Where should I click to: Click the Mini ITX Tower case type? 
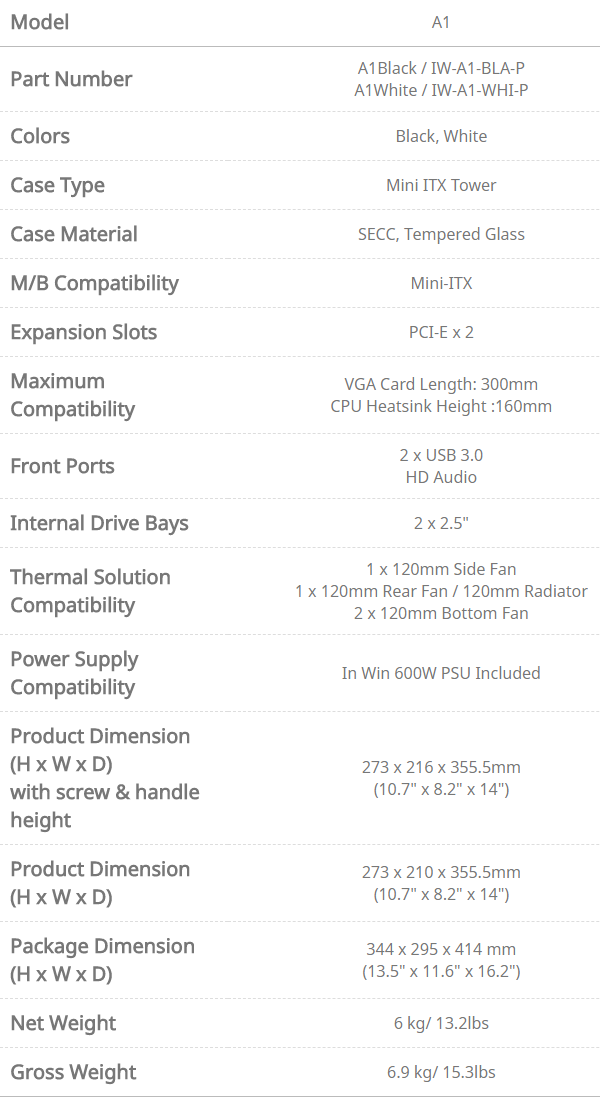(441, 185)
